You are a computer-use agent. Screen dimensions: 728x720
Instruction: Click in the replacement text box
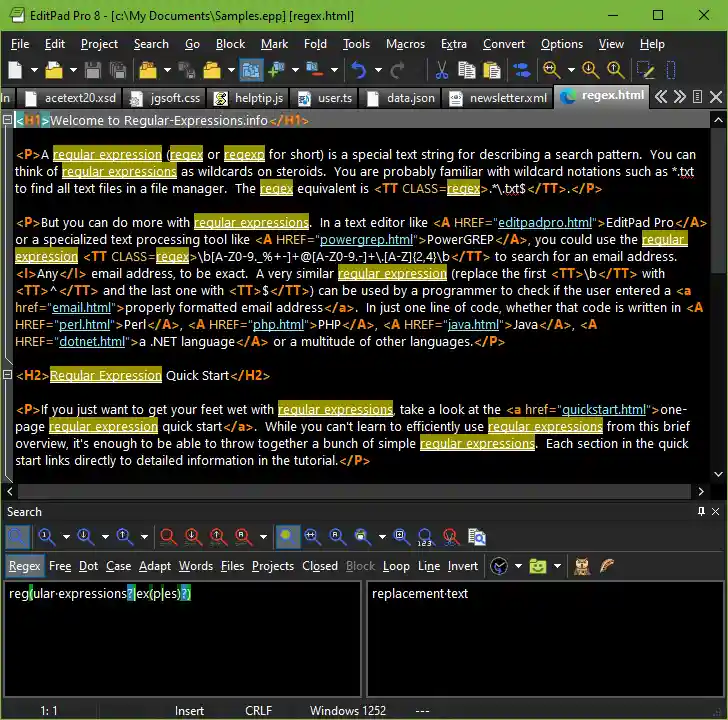coord(546,638)
